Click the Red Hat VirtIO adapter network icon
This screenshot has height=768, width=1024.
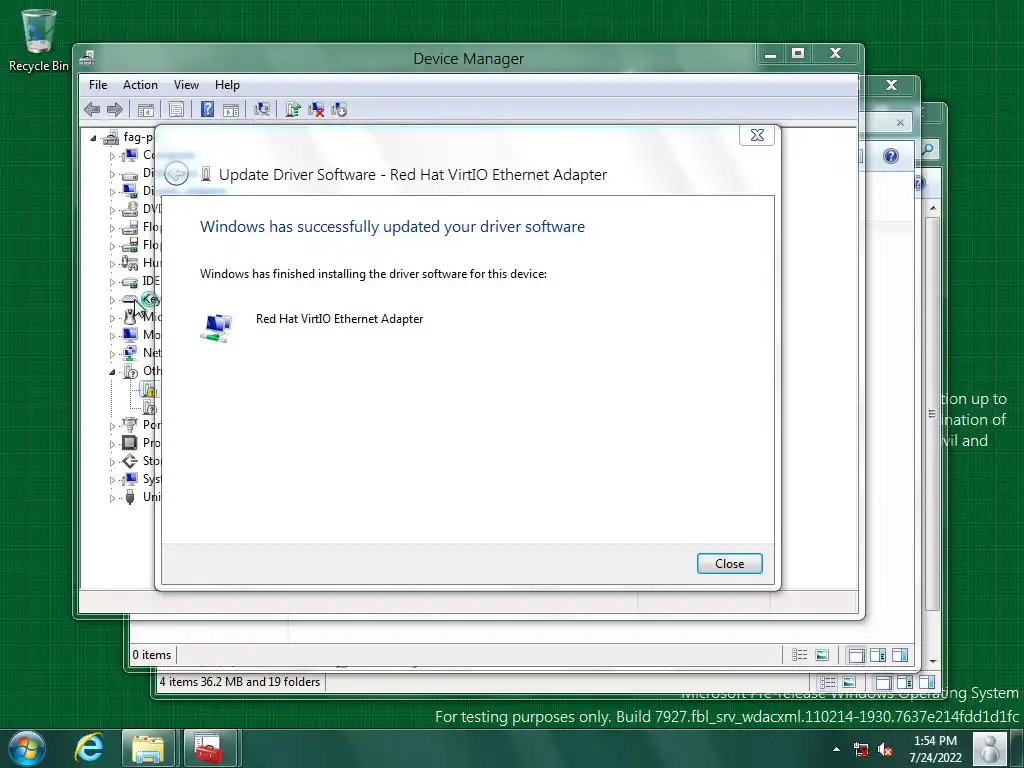coord(216,327)
